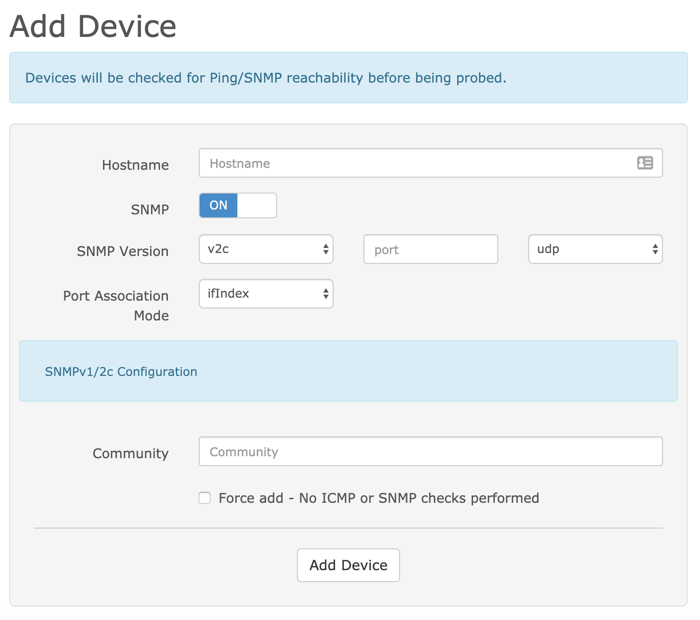Click the Add Device page heading
Screen dimensions: 700x620
click(x=93, y=26)
